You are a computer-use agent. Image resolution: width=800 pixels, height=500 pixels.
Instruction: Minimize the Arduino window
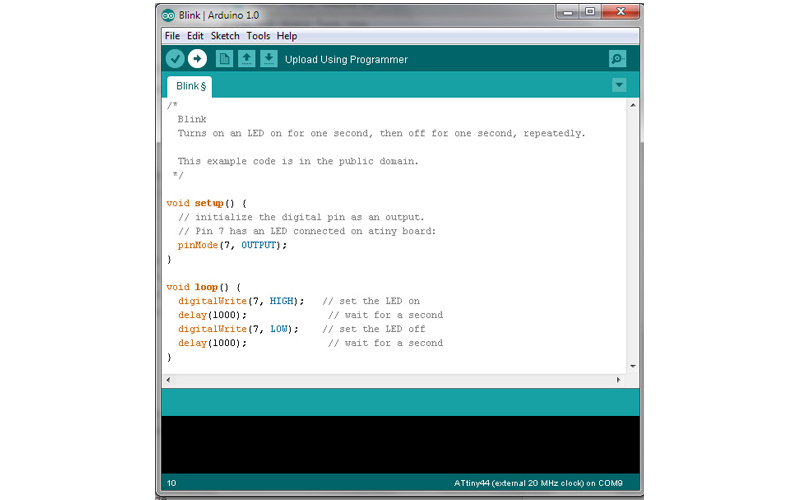[x=568, y=12]
